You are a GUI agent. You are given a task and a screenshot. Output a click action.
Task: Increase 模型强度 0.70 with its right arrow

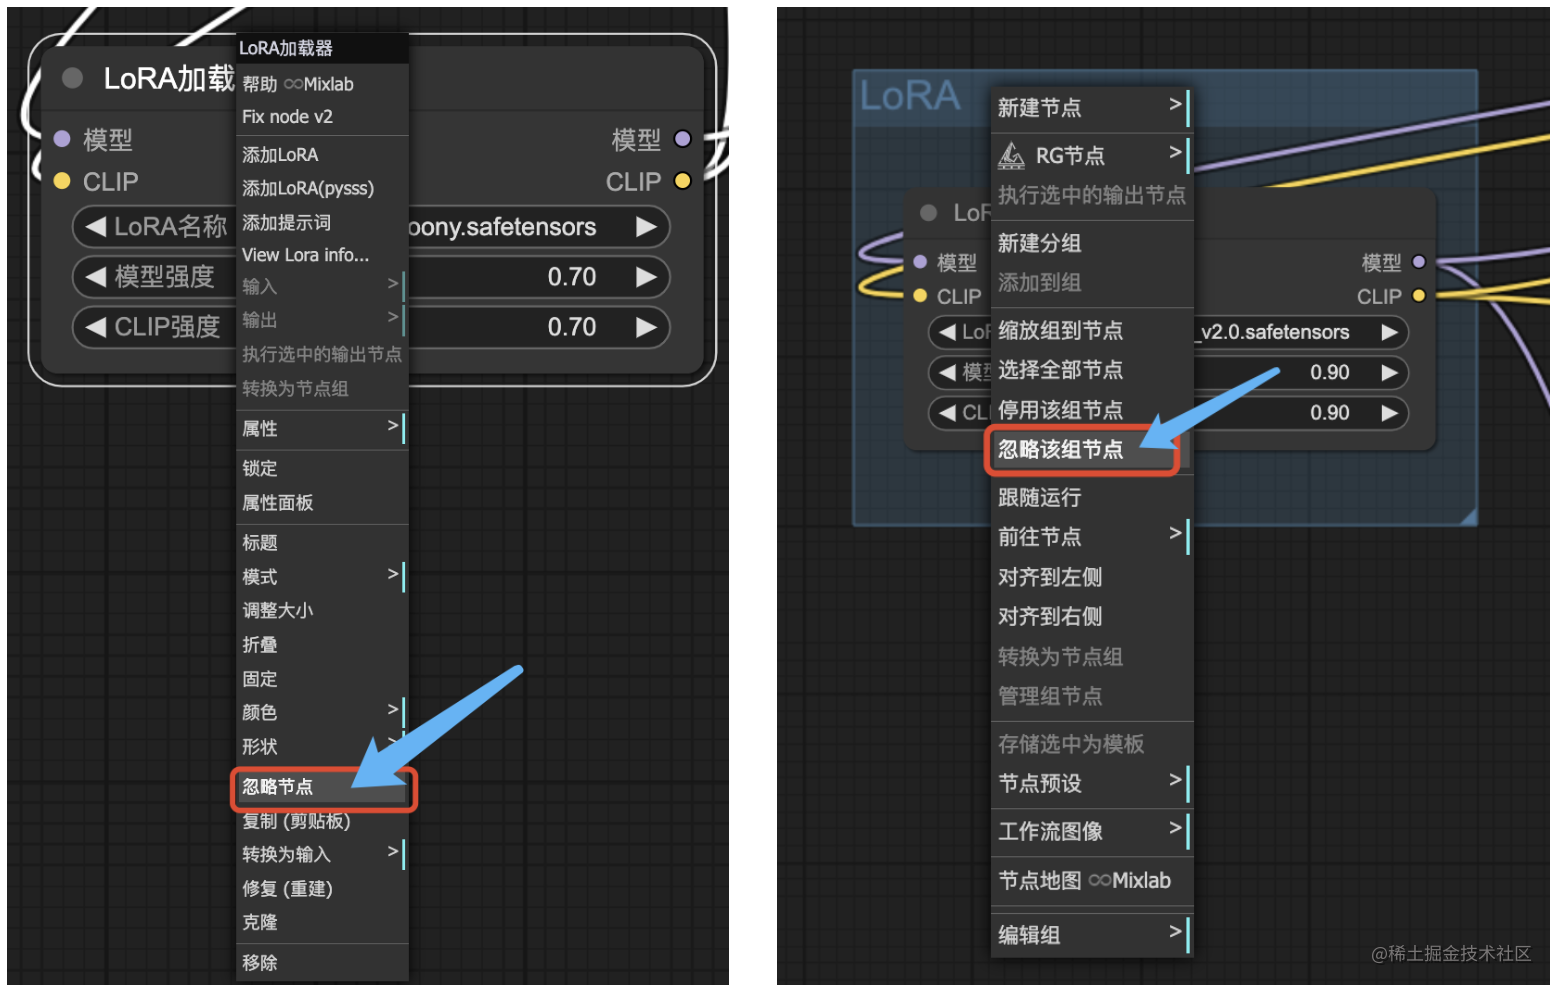(x=647, y=277)
